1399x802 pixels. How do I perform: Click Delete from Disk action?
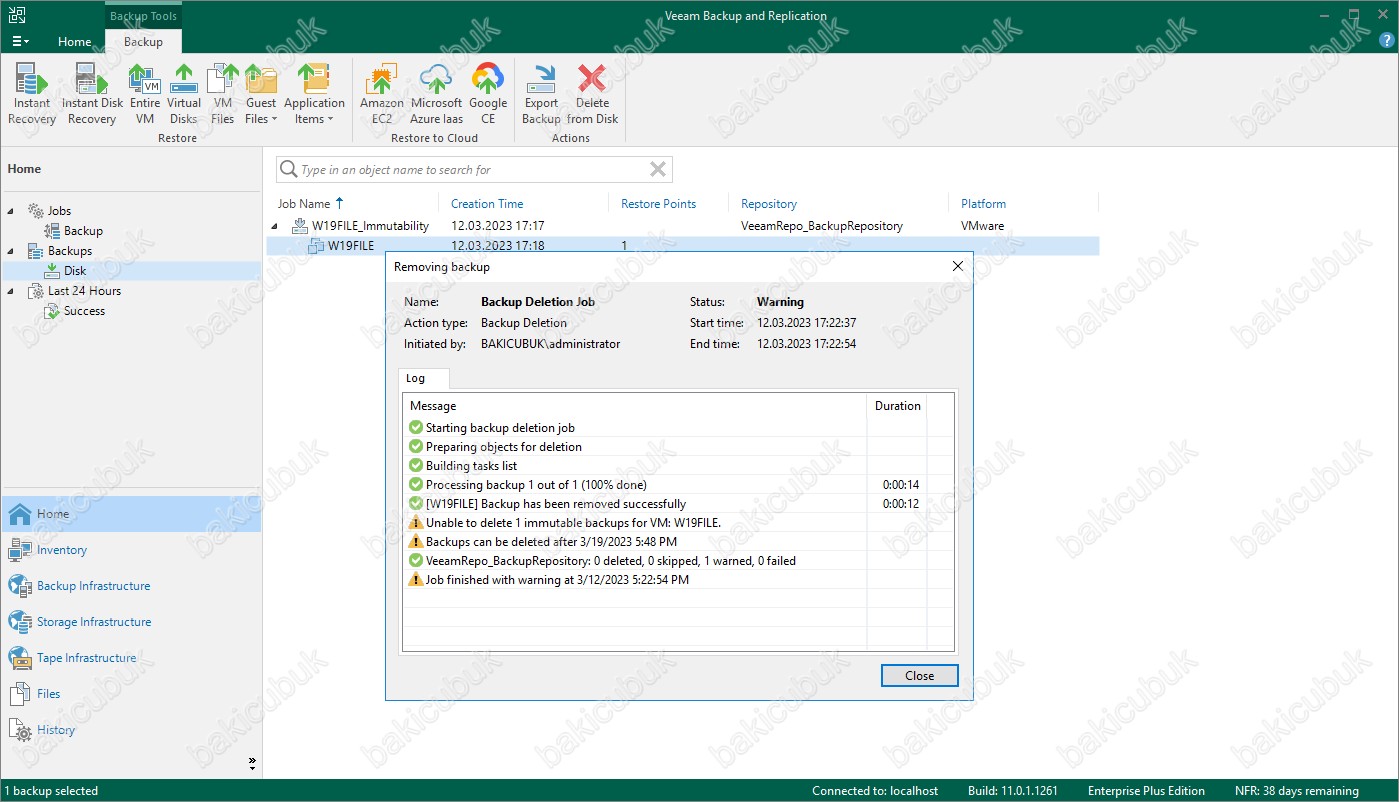click(x=592, y=94)
